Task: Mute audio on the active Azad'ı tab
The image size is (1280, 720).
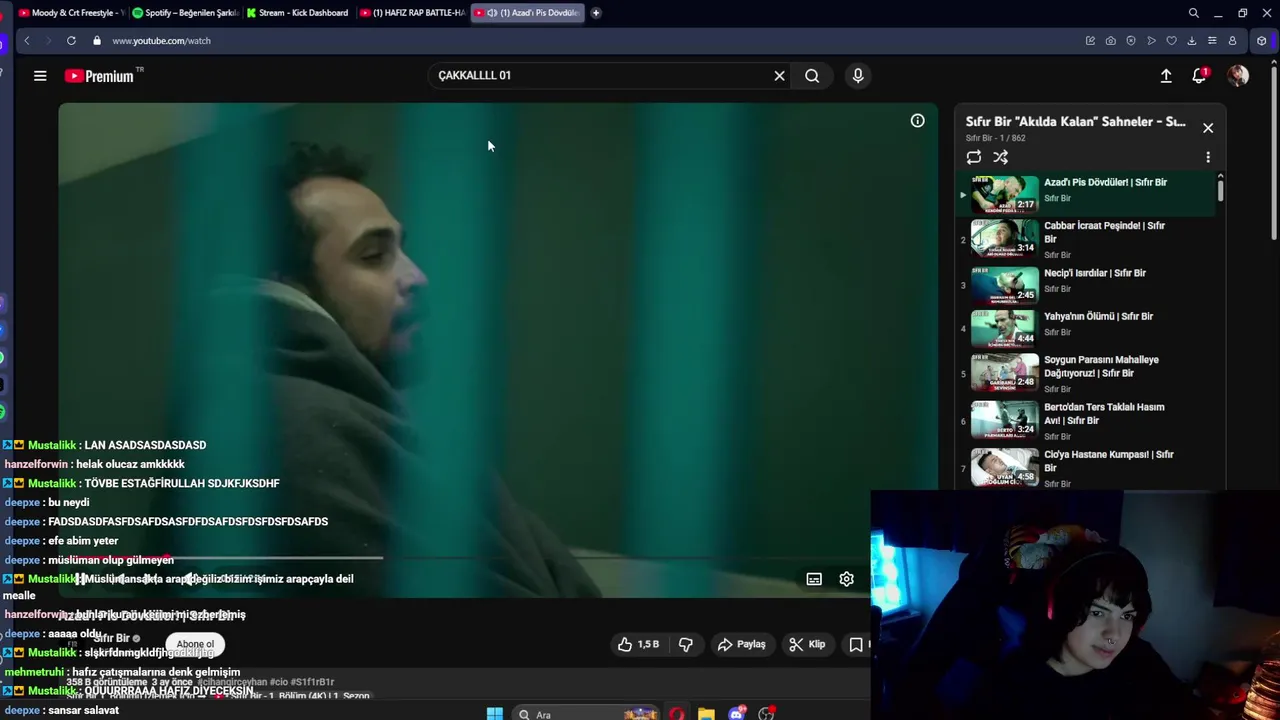Action: coord(492,13)
